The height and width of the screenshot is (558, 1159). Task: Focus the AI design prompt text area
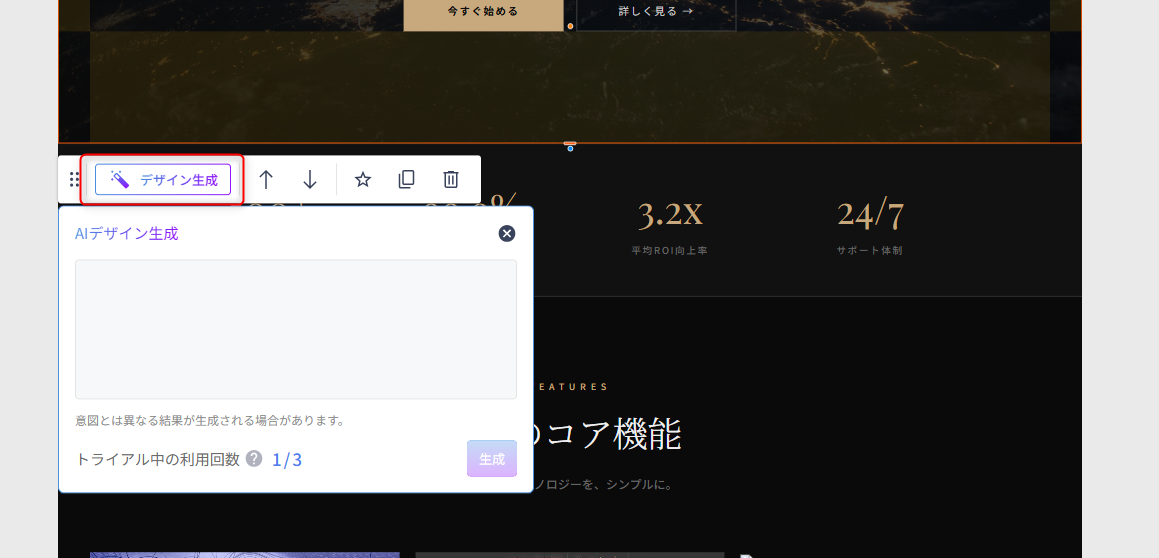(295, 329)
